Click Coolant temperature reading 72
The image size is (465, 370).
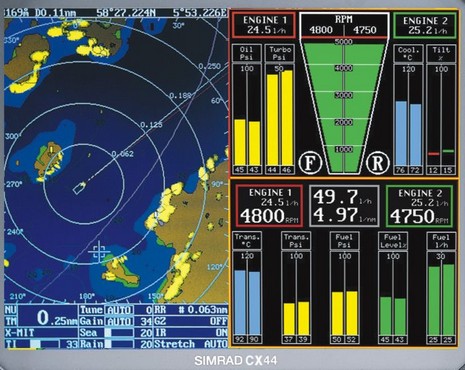tap(415, 170)
